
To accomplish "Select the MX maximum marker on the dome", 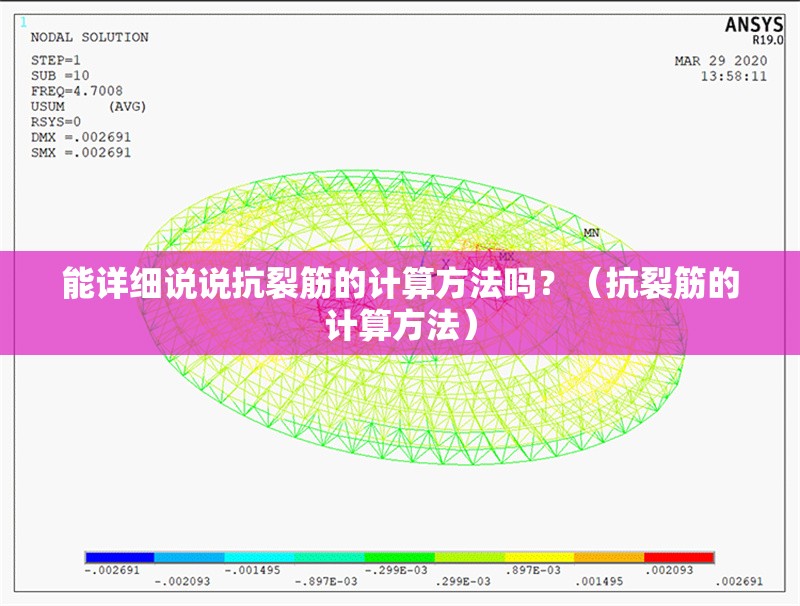I will [506, 256].
